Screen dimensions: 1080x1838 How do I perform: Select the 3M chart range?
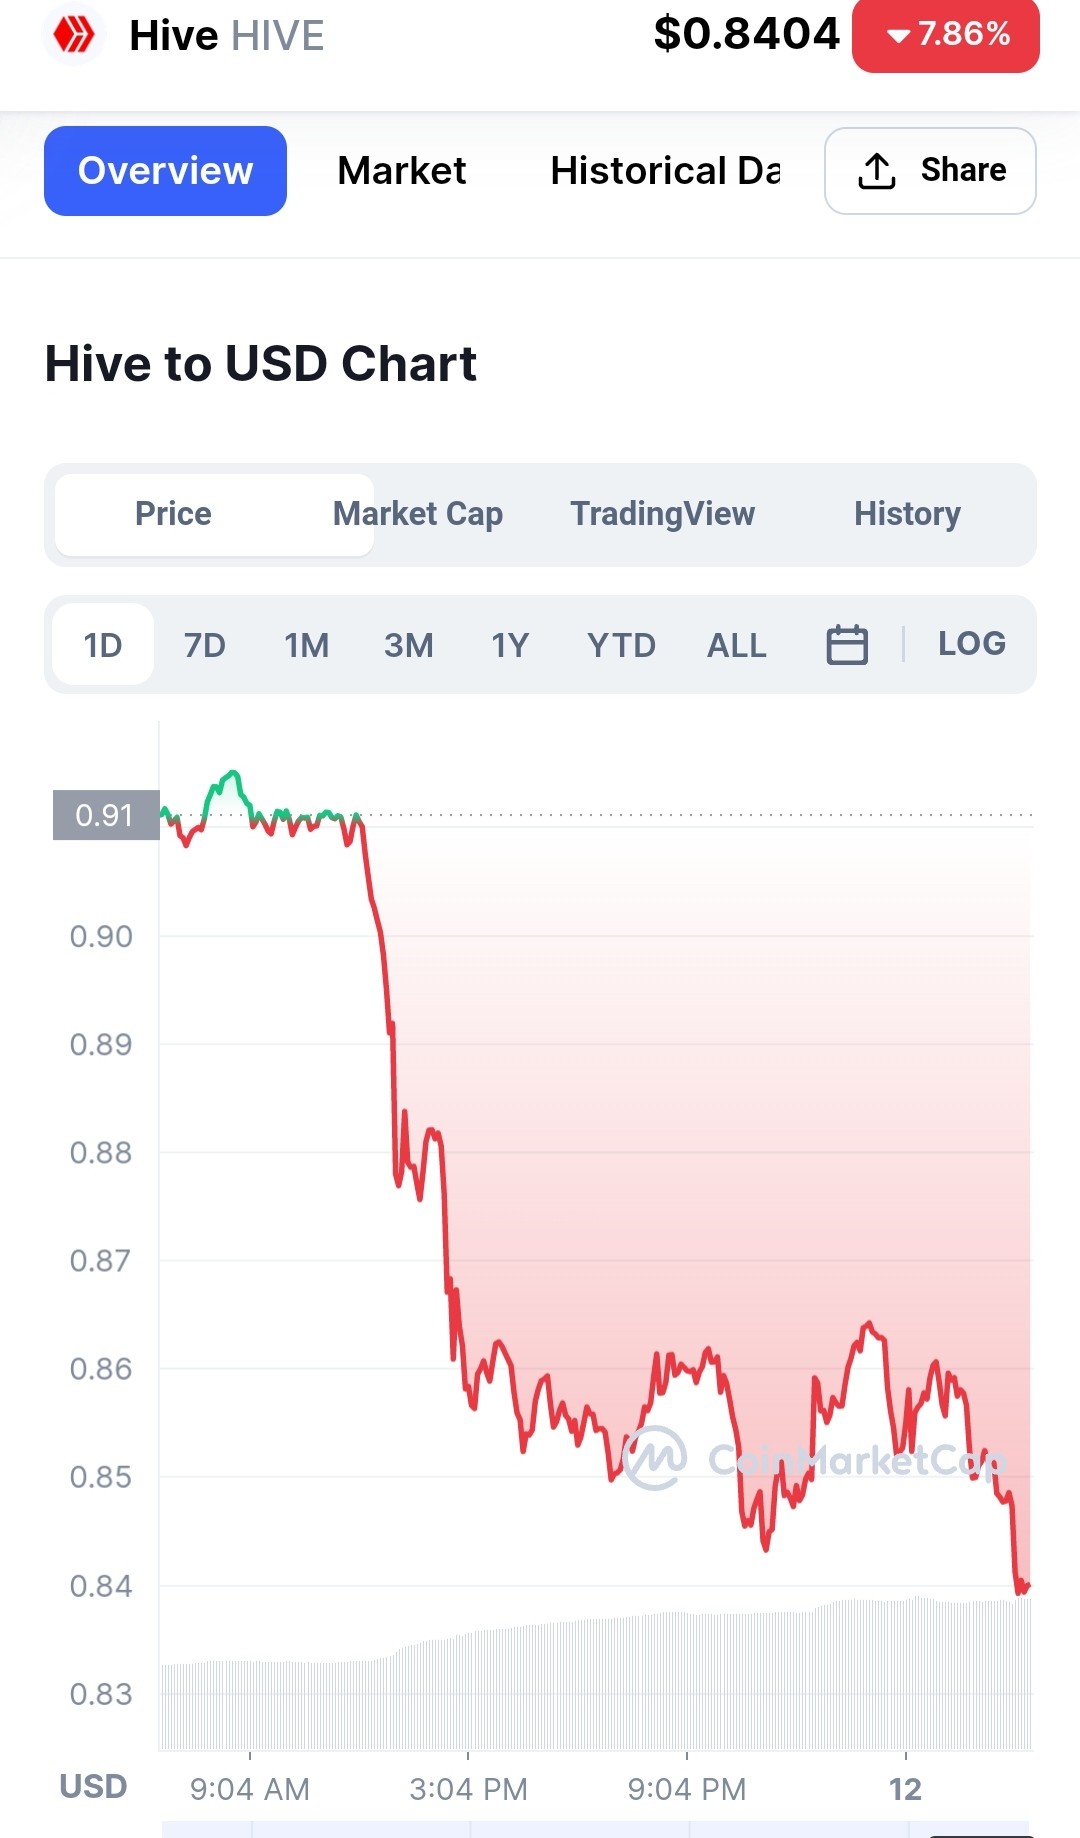pyautogui.click(x=408, y=645)
